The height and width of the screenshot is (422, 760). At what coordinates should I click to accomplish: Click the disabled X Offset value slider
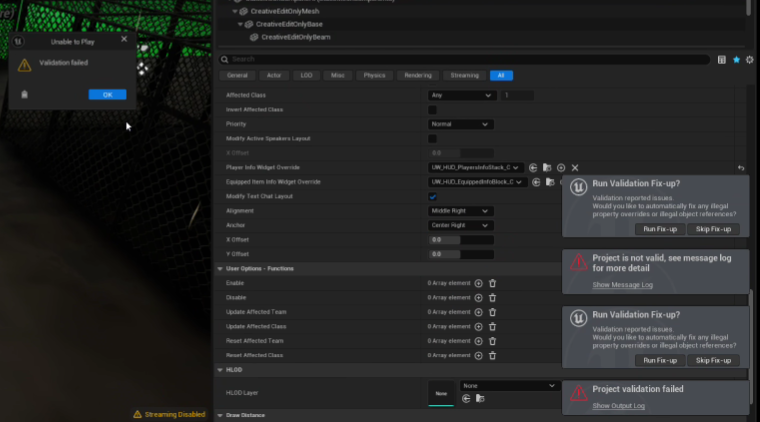[x=460, y=153]
